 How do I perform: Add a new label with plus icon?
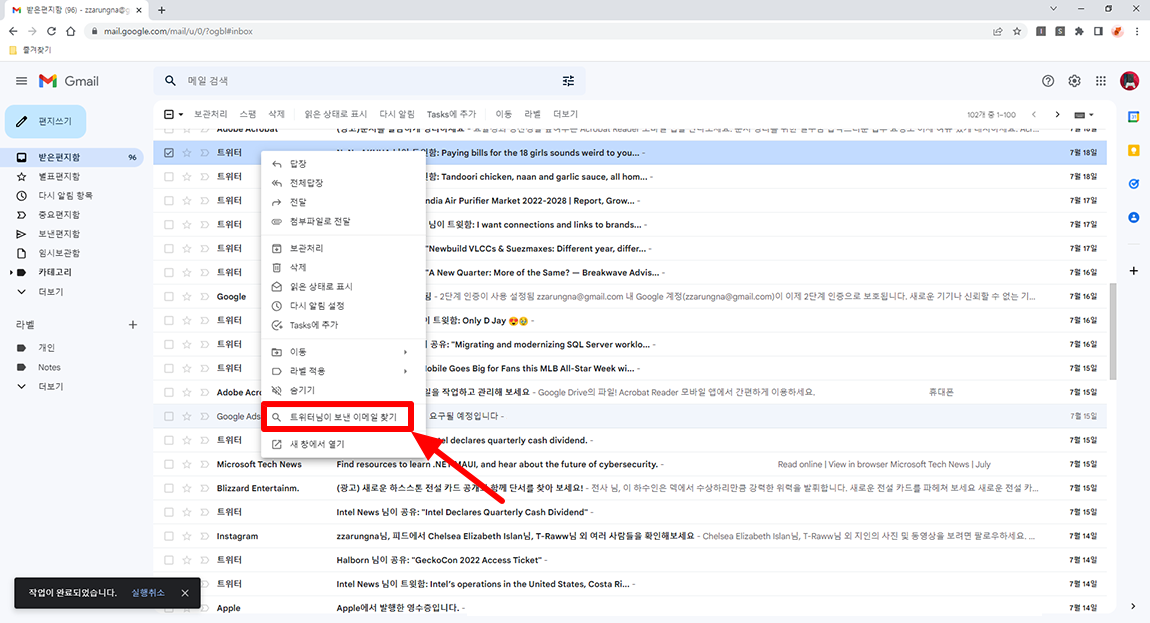tap(133, 324)
